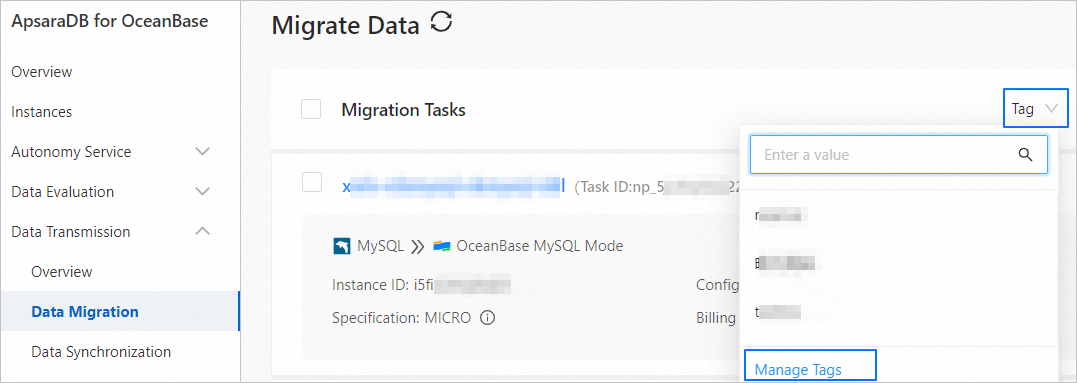The image size is (1077, 383).
Task: Tick the Migration Tasks select-all checkbox
Action: tap(311, 109)
